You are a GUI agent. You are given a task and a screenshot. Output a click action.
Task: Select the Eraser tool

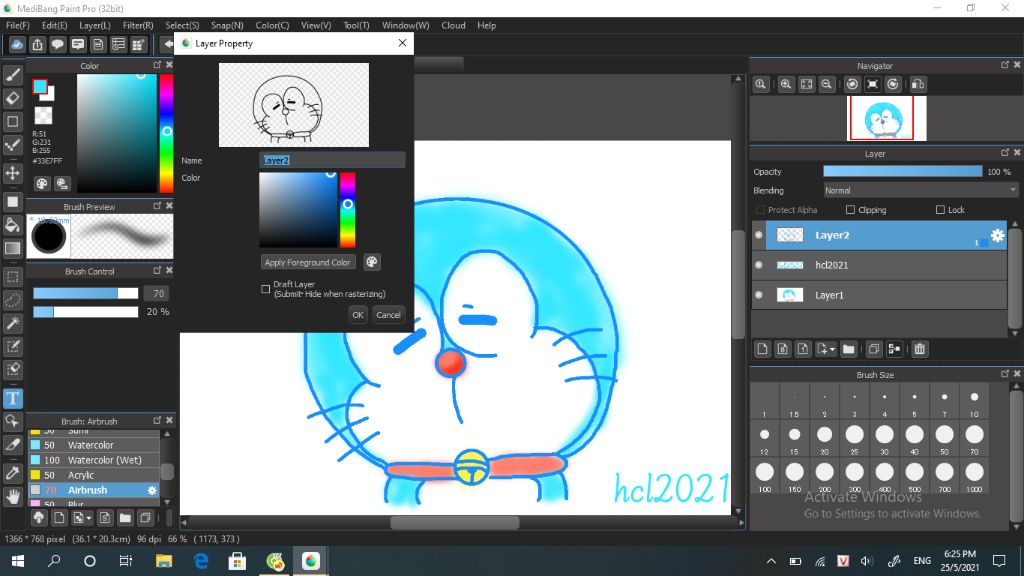coord(12,98)
